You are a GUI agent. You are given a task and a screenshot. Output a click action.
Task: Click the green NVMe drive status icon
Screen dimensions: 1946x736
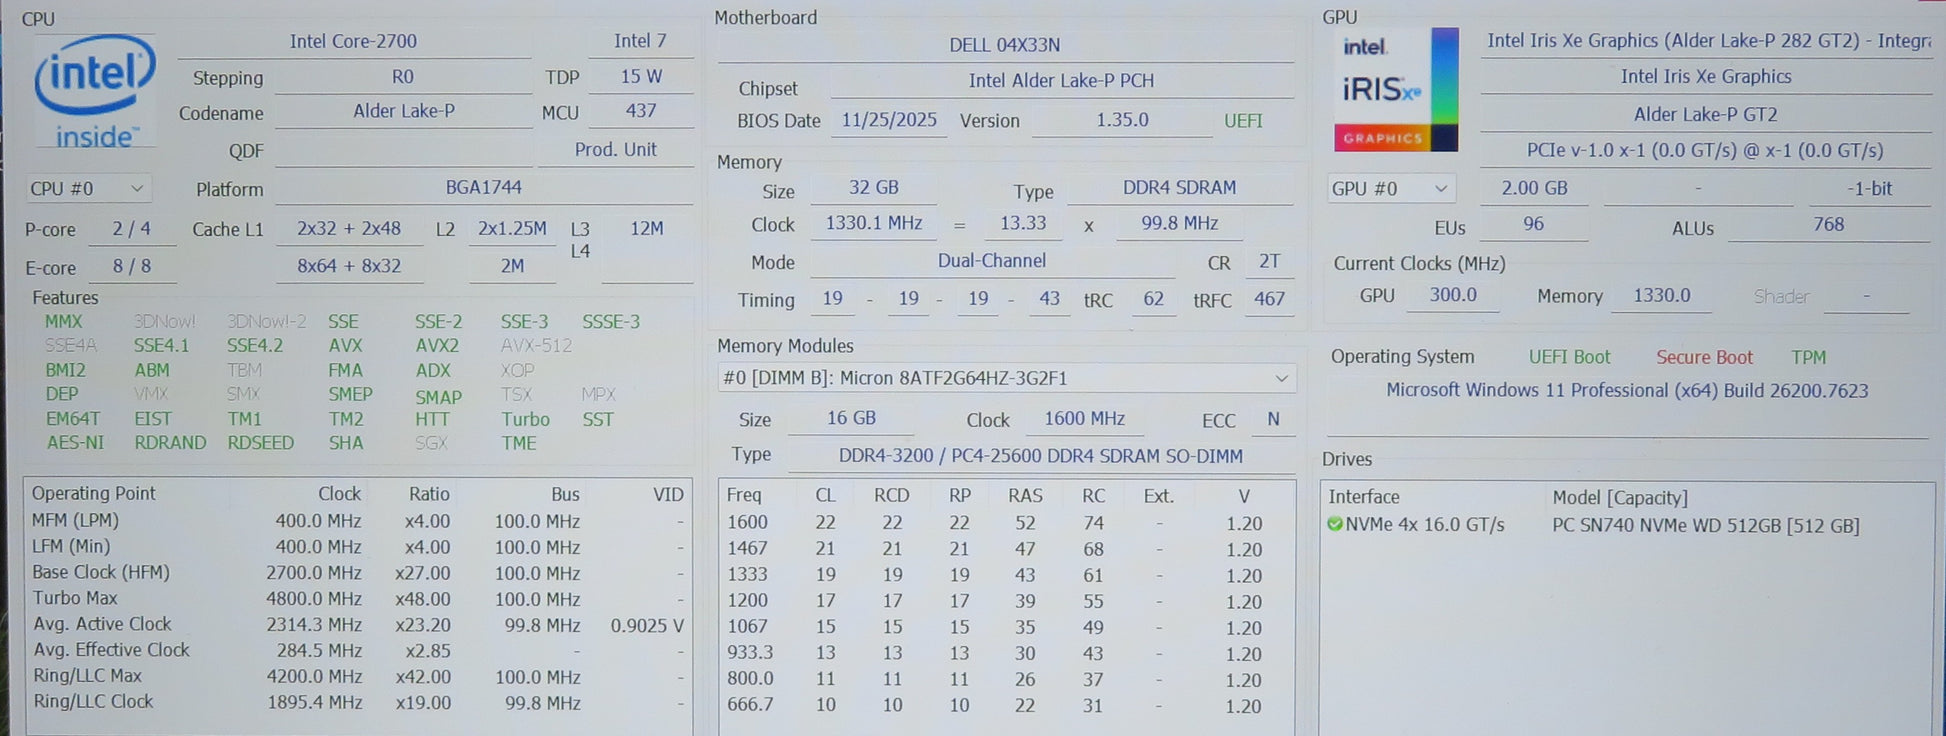click(1334, 524)
